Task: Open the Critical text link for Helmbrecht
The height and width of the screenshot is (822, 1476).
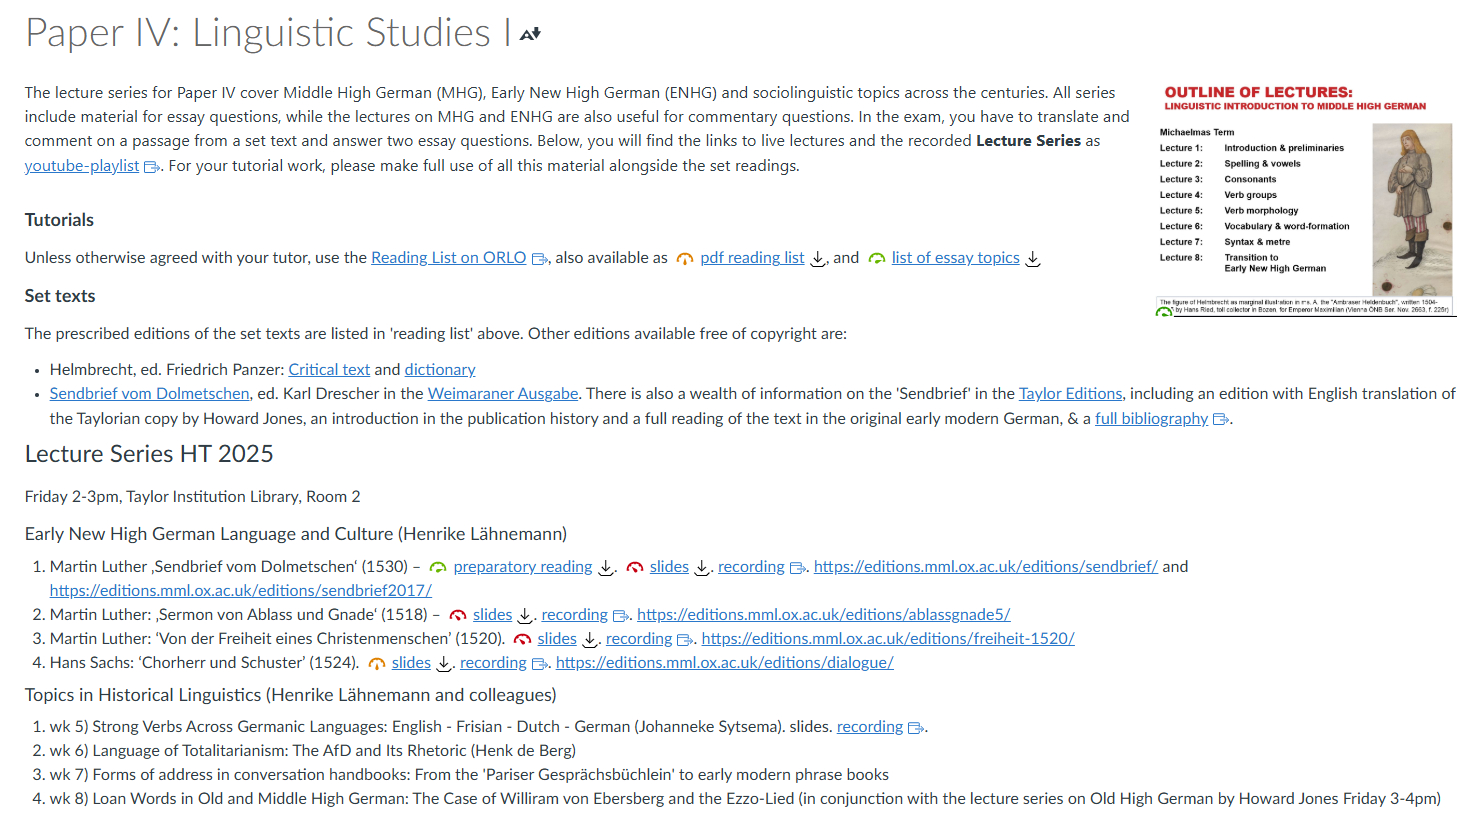Action: (329, 370)
